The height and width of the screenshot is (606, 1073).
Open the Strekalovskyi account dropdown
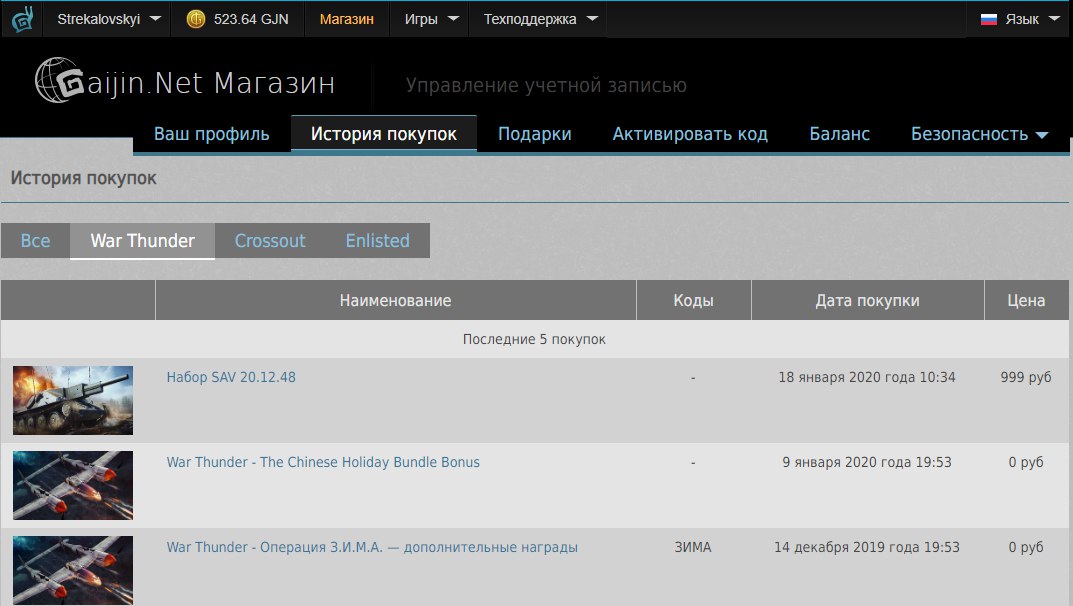point(108,19)
